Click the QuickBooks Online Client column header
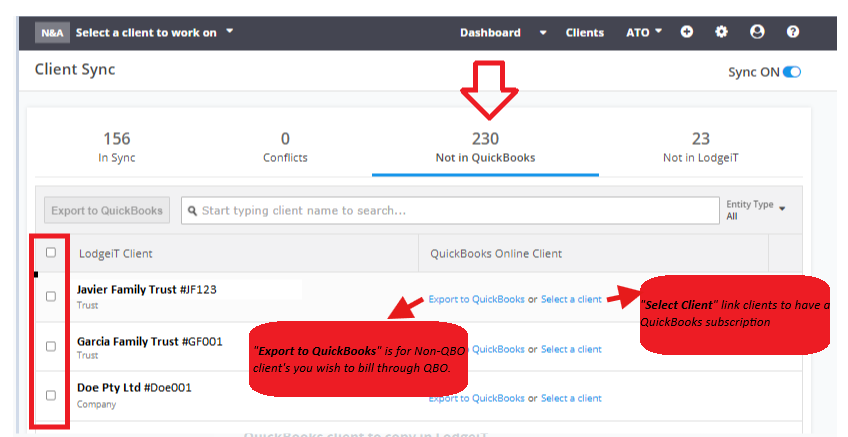Image resolution: width=848 pixels, height=437 pixels. pyautogui.click(x=496, y=254)
